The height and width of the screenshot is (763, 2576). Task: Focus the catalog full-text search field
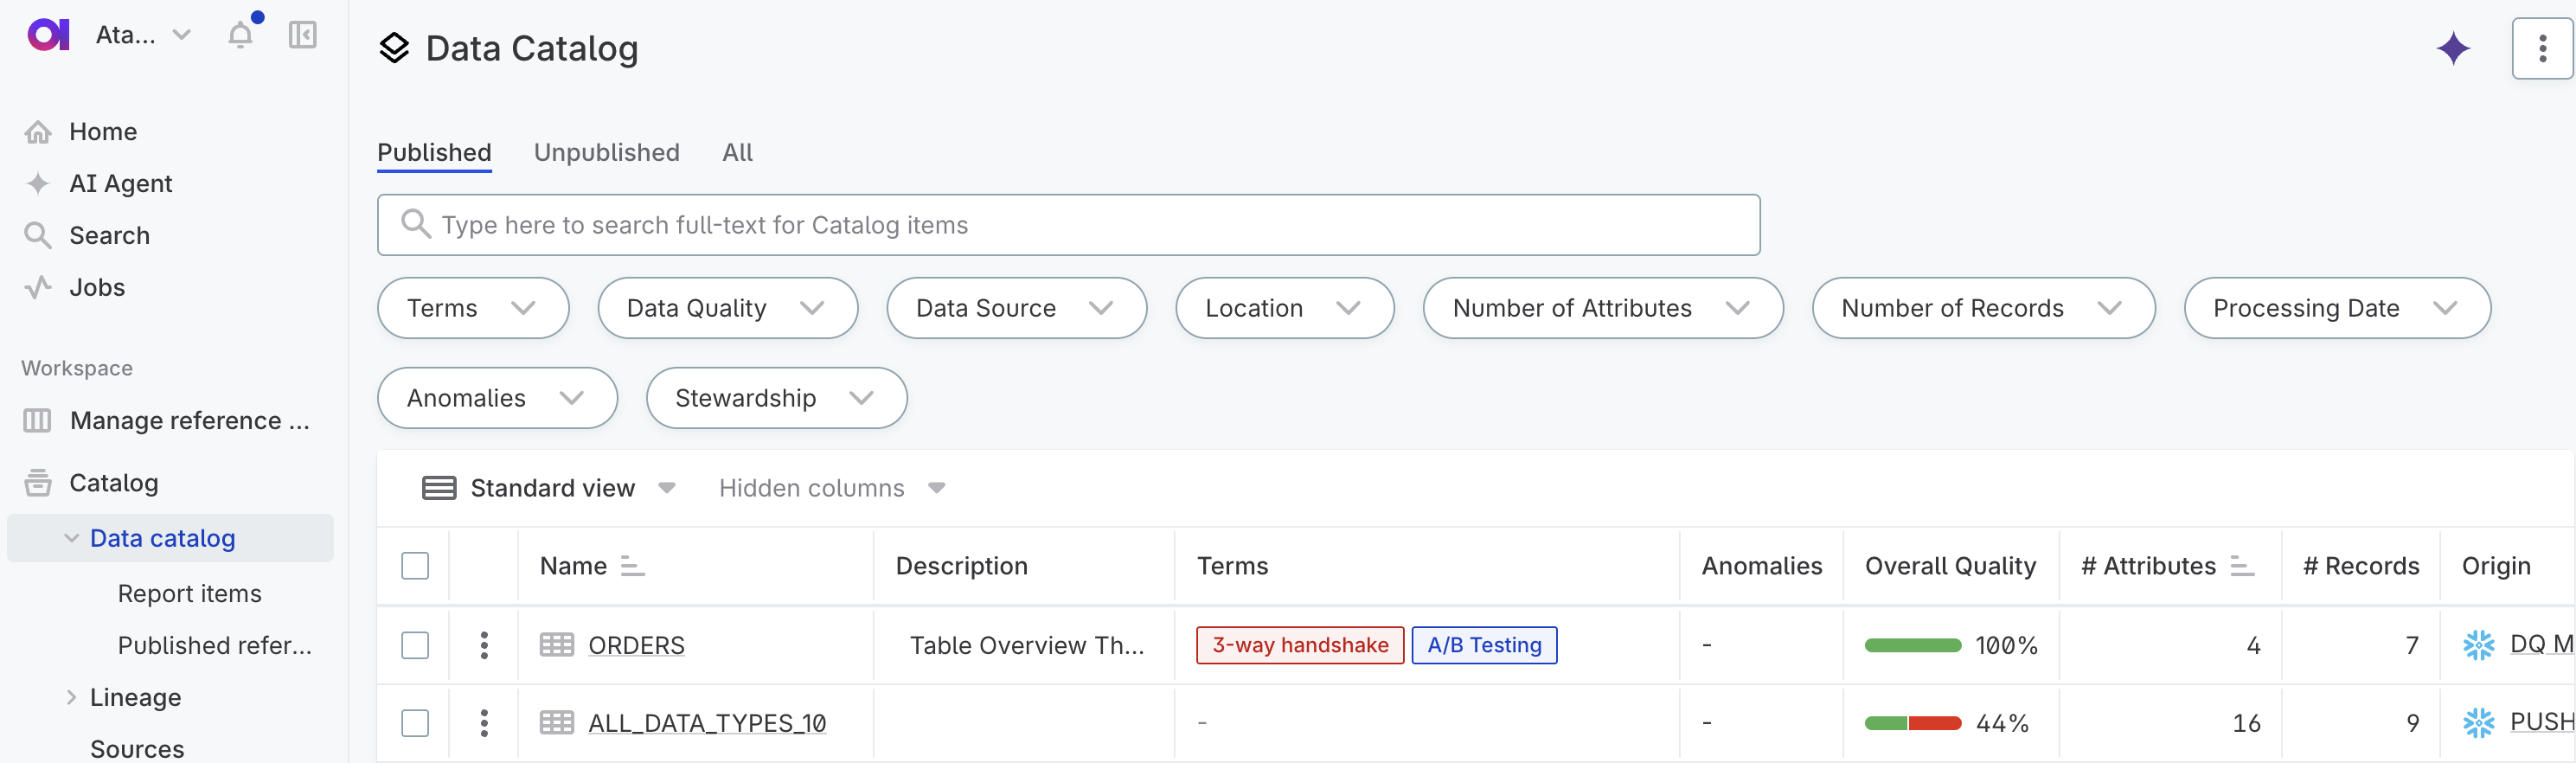click(1068, 224)
